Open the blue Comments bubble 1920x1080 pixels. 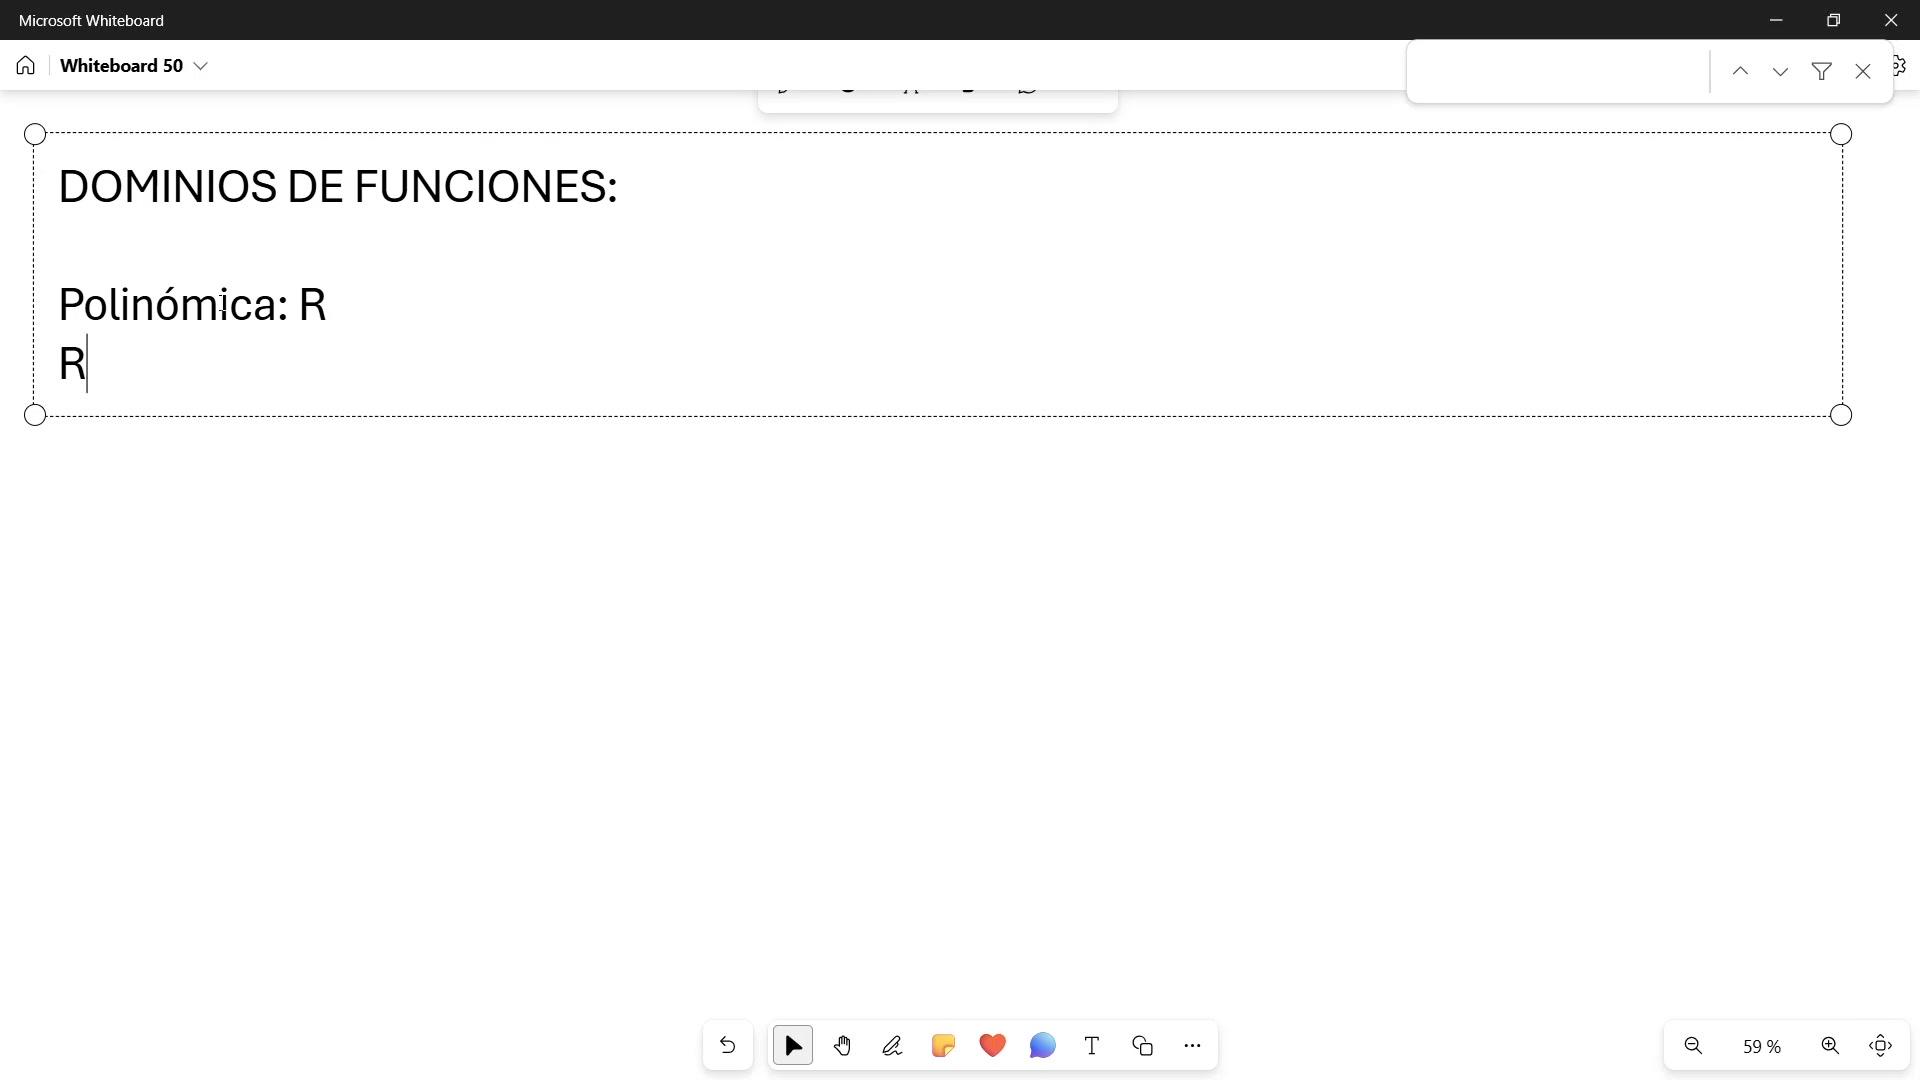point(1042,1046)
